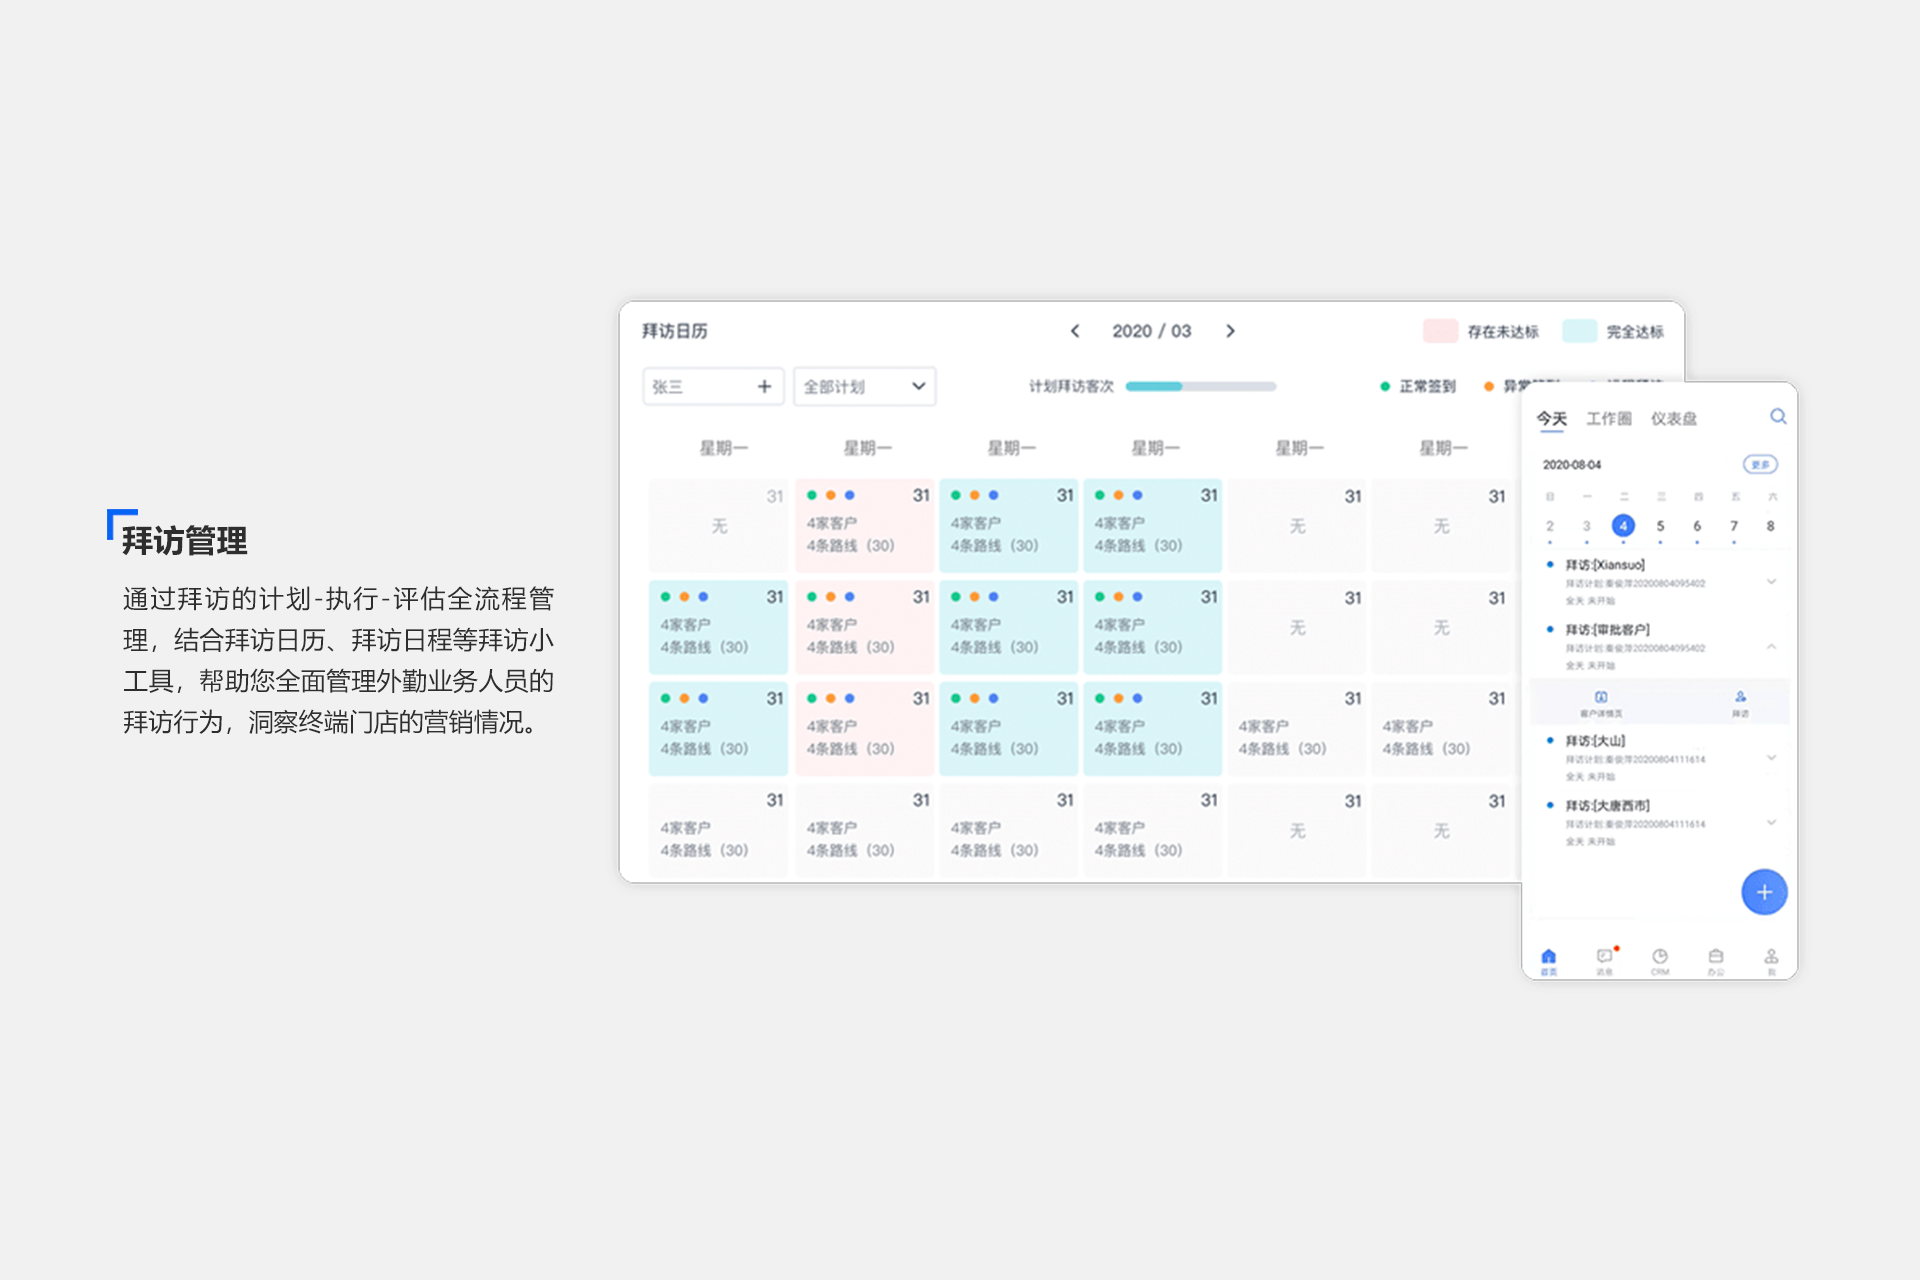Viewport: 1920px width, 1280px height.
Task: Open the profile icon in bottom navigation
Action: tap(1771, 961)
